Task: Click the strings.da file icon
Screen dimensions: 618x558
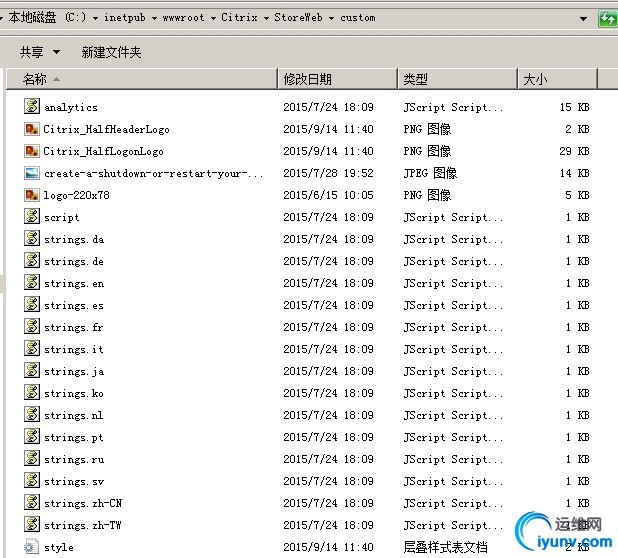Action: coord(32,238)
